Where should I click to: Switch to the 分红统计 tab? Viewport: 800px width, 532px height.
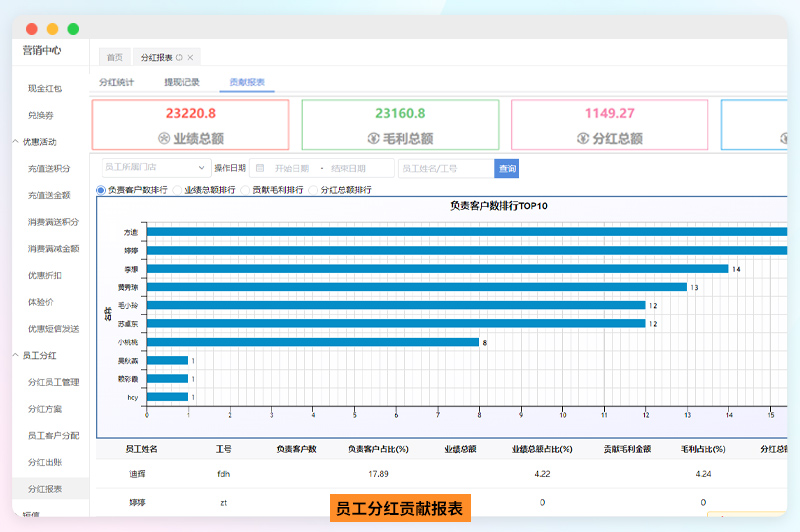click(x=116, y=82)
